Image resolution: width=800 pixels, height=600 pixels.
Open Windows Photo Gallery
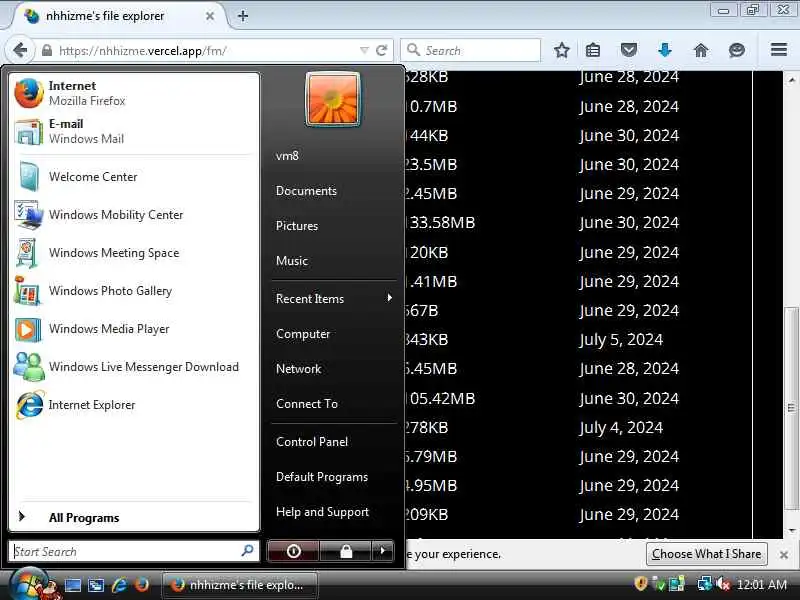(x=134, y=291)
